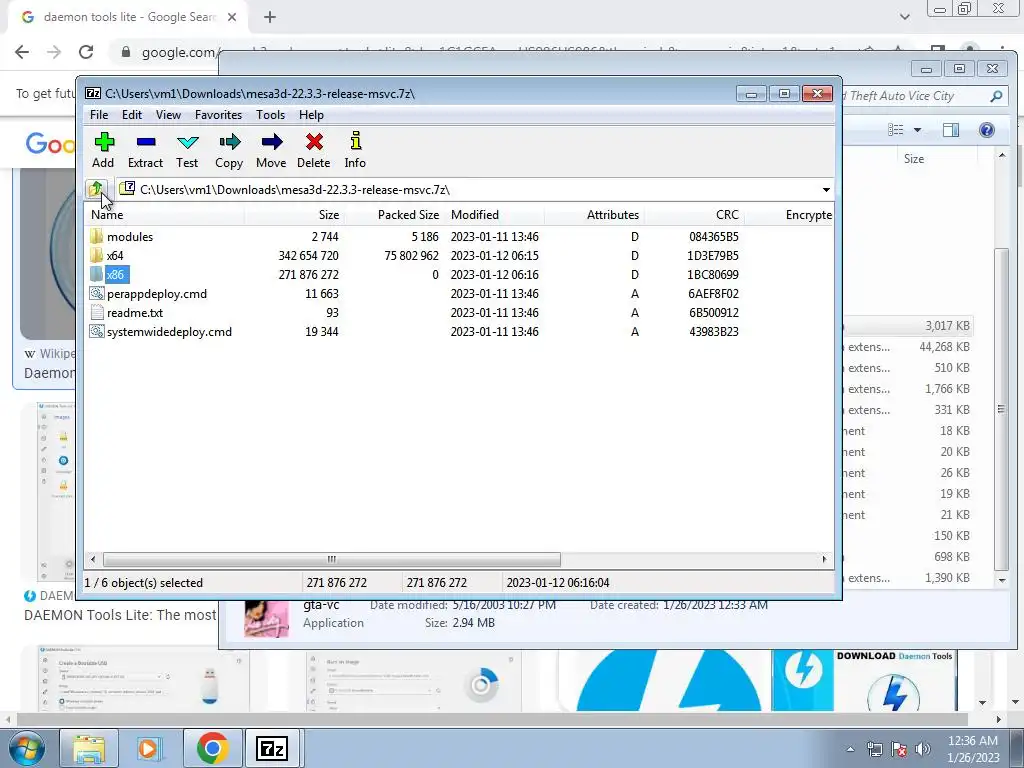Switch to Chrome in the taskbar

tap(212, 748)
